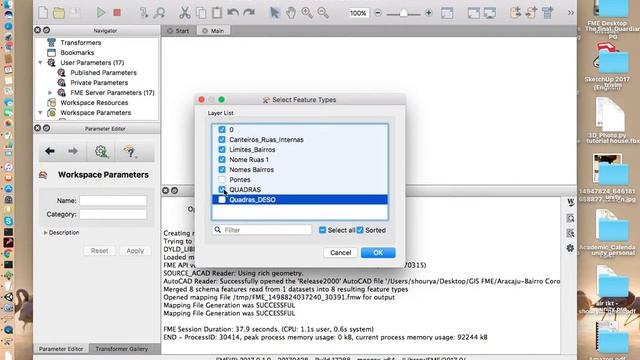This screenshot has height=360, width=640.
Task: Toggle the QUADRAS layer checkbox
Action: tap(222, 189)
